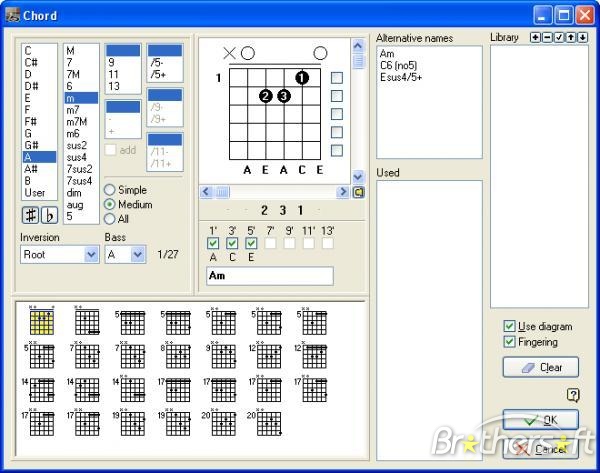Select the second open chord thumbnail
Viewport: 600px width, 473px height.
click(x=87, y=320)
